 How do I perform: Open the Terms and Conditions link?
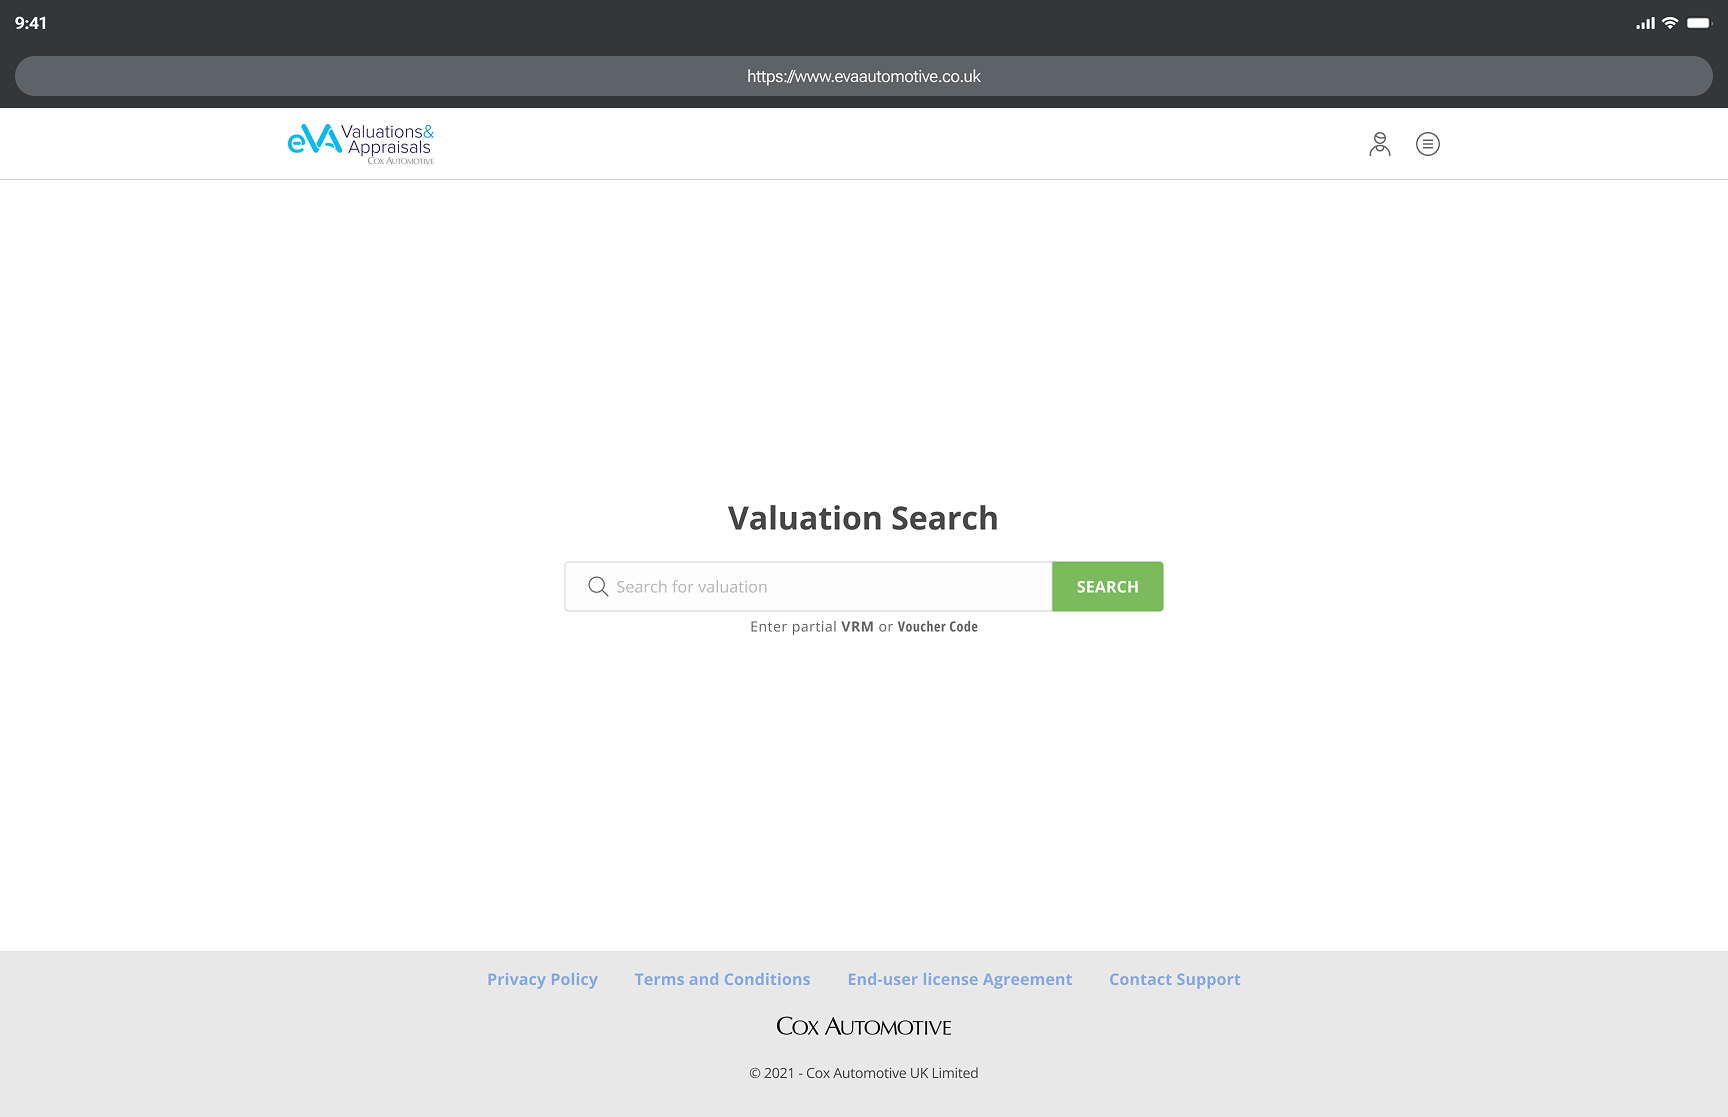[x=722, y=980]
